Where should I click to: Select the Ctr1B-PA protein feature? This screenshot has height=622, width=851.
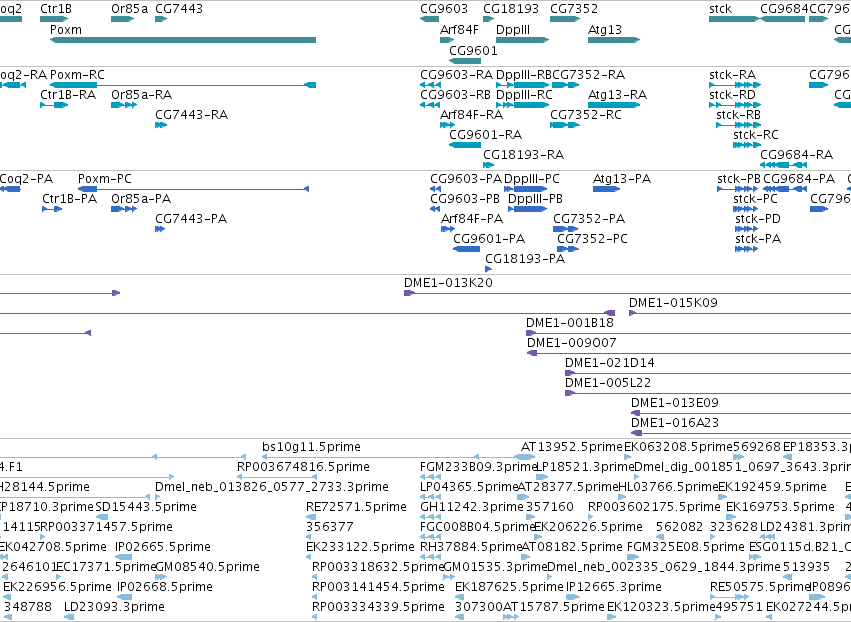point(52,209)
